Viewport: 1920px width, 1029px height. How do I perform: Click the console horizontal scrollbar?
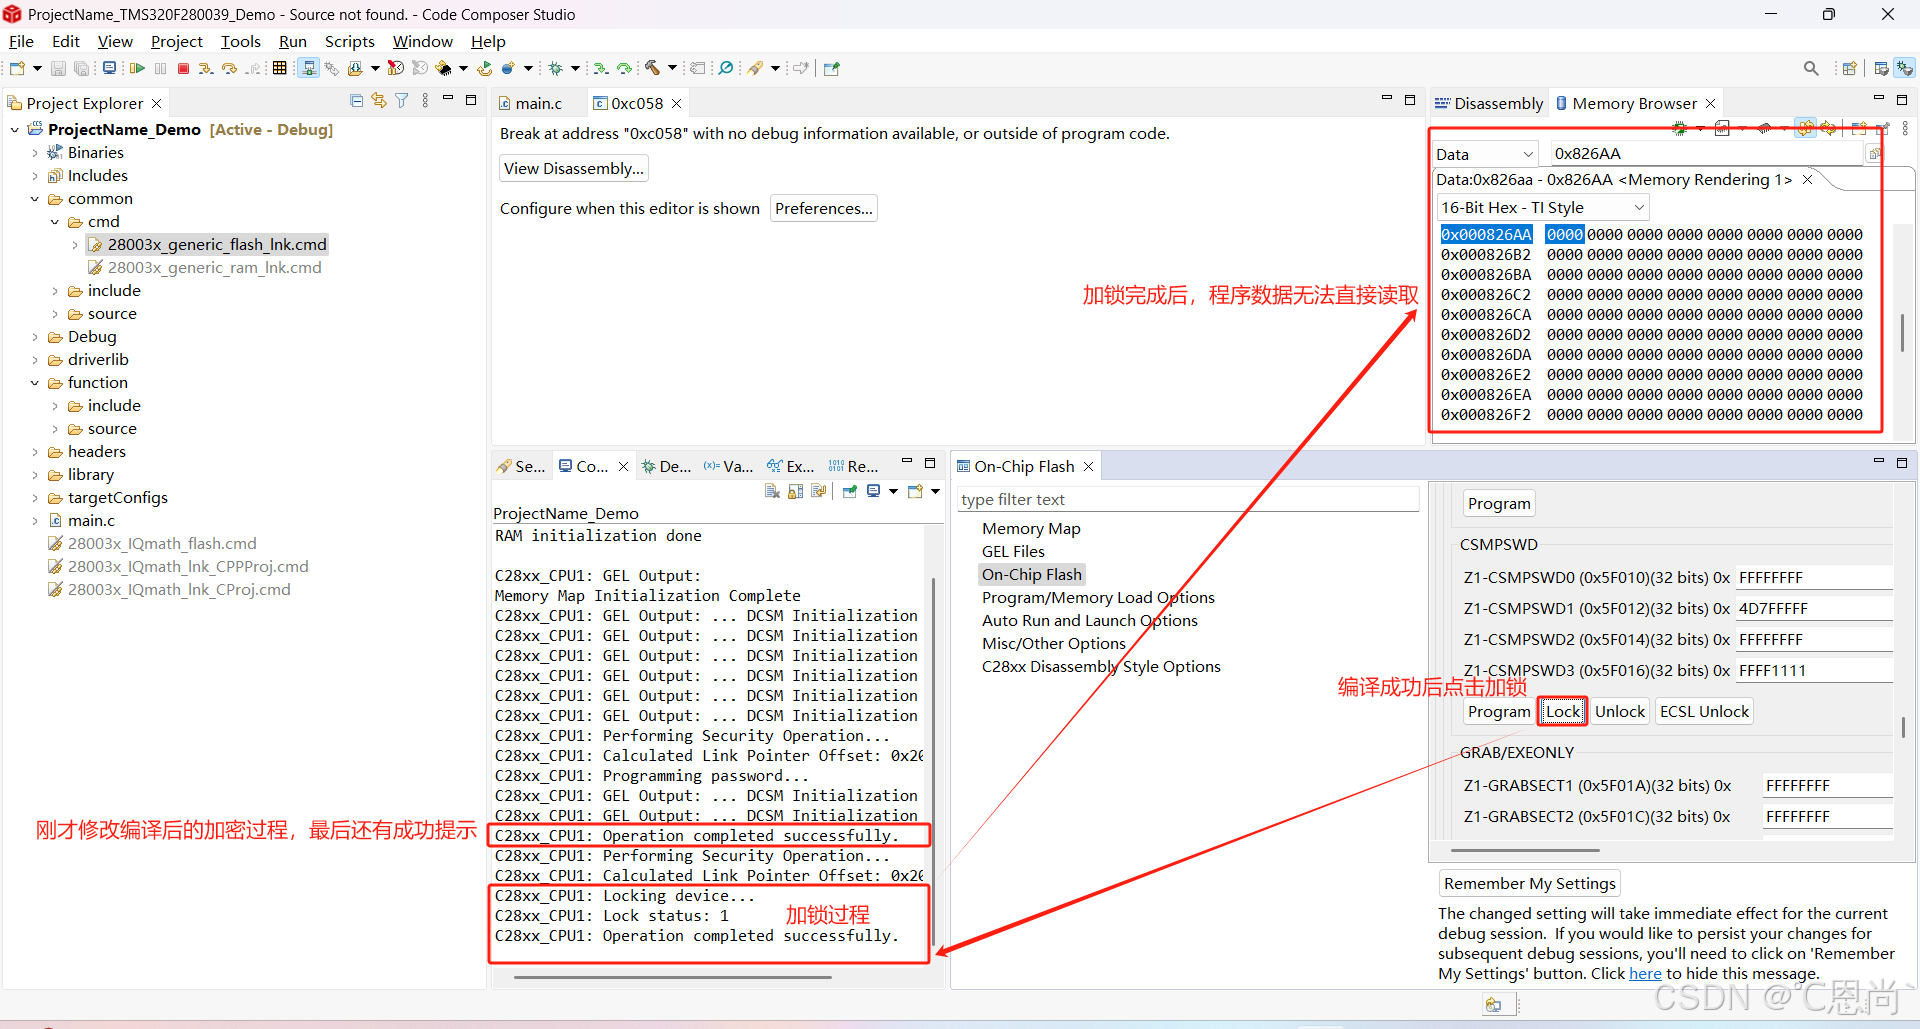click(672, 977)
